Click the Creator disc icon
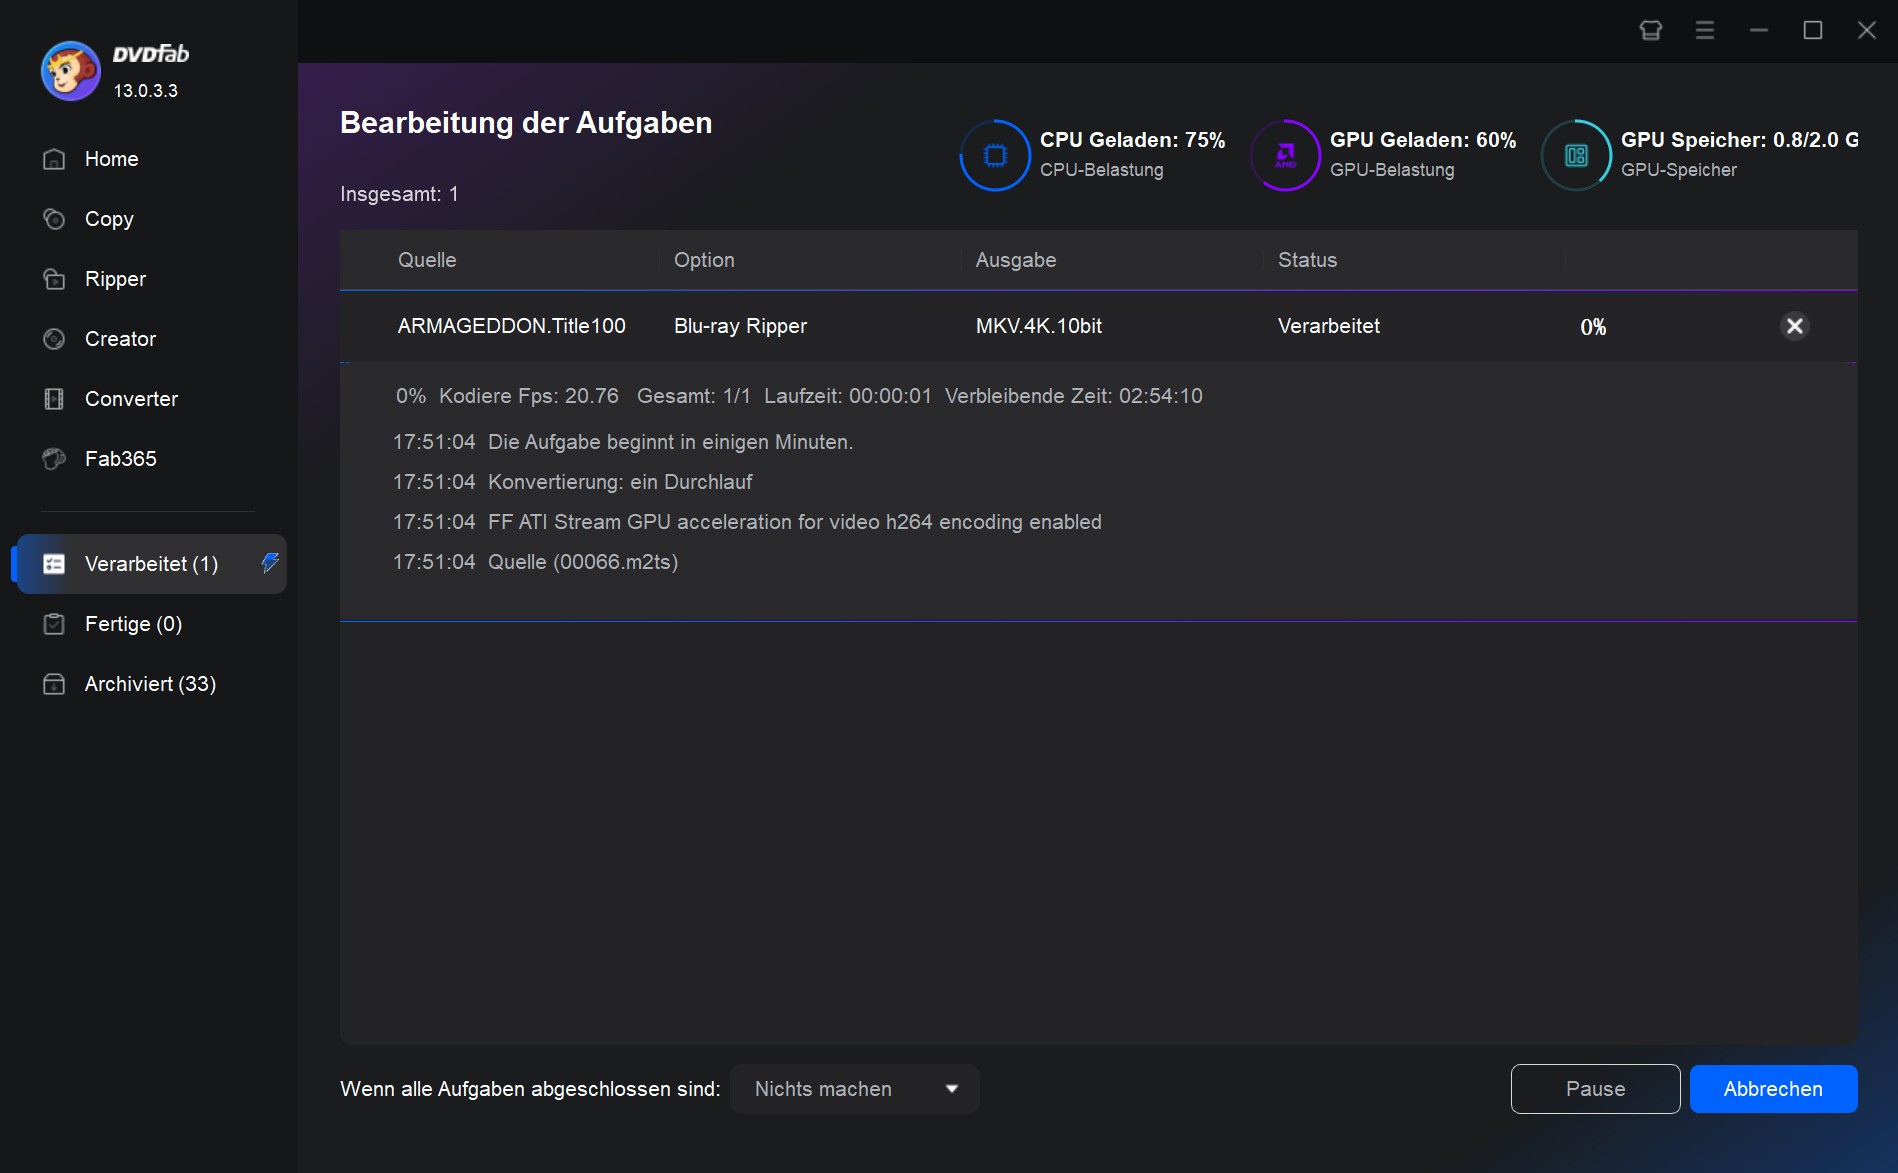Viewport: 1898px width, 1173px height. (x=54, y=339)
